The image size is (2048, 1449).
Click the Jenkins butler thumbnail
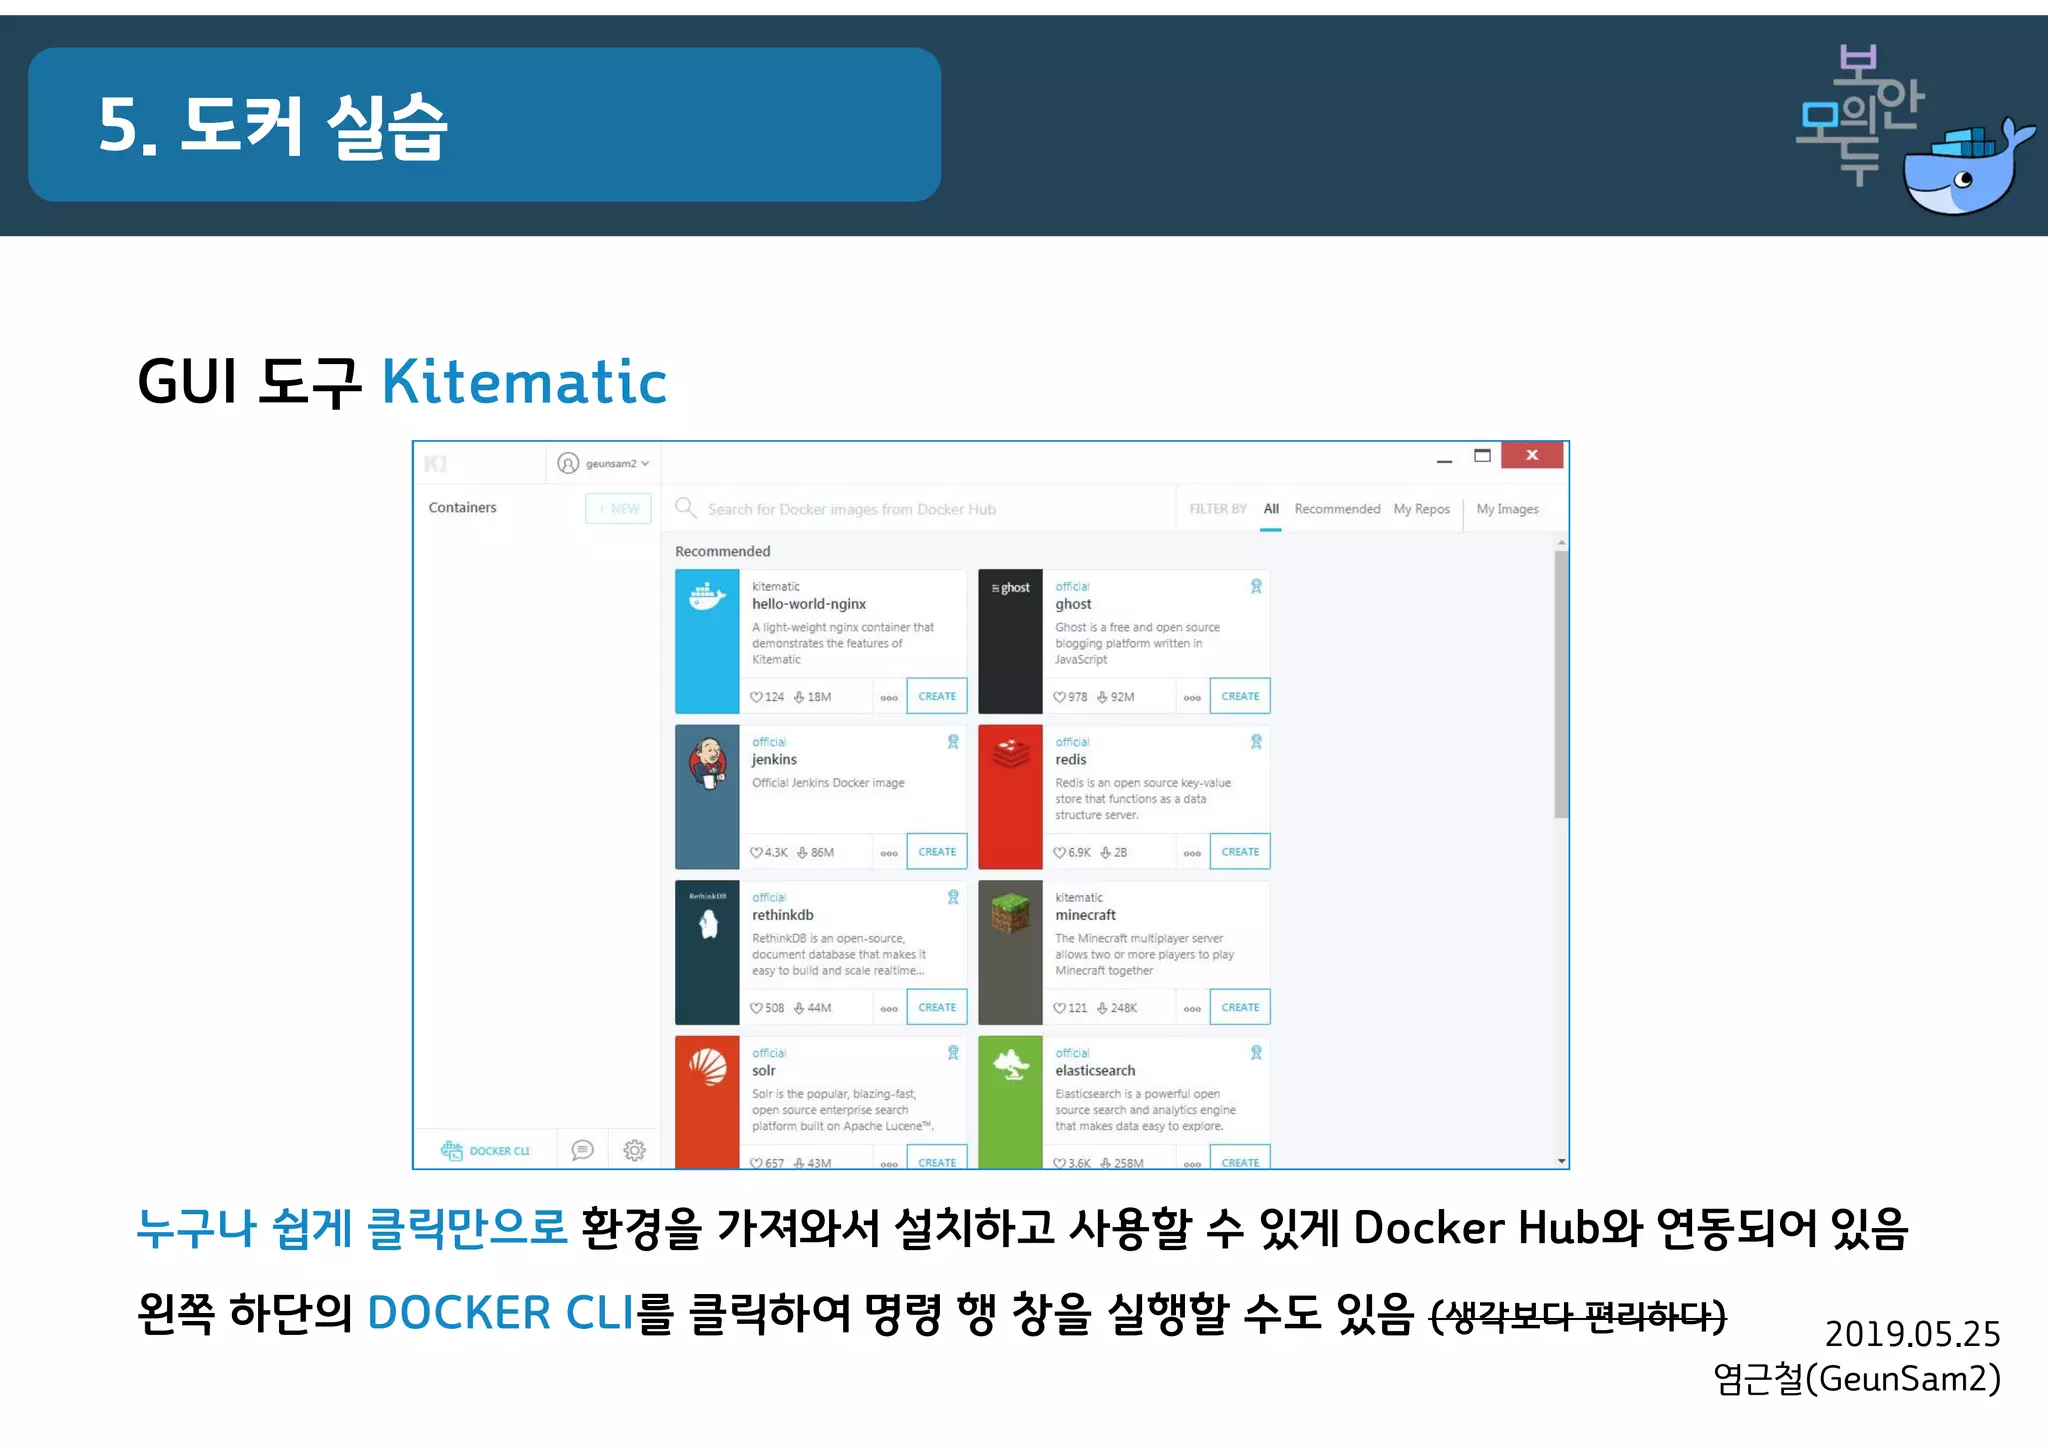point(707,797)
